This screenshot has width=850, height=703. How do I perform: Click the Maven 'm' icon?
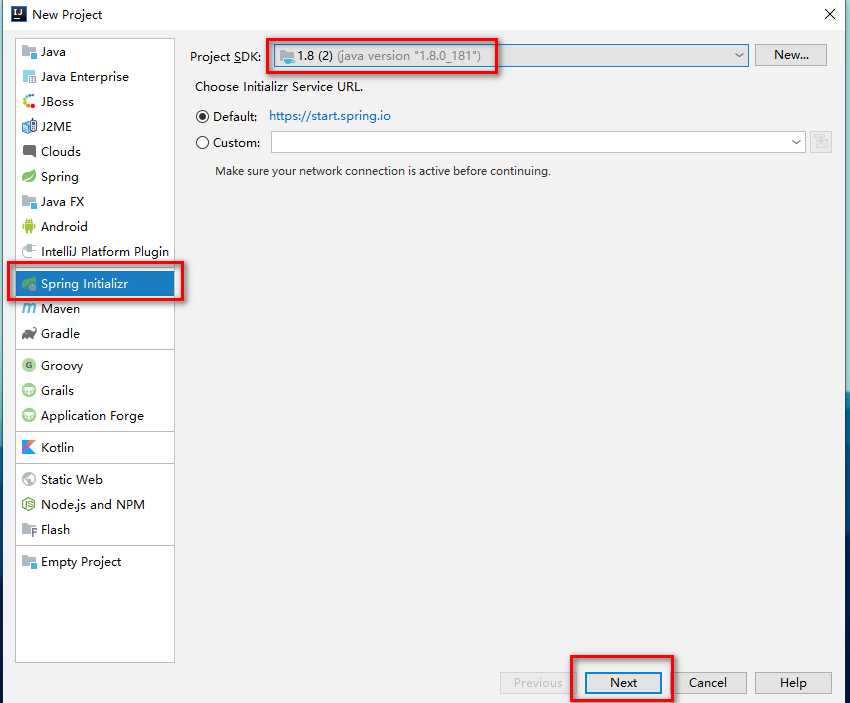(29, 308)
